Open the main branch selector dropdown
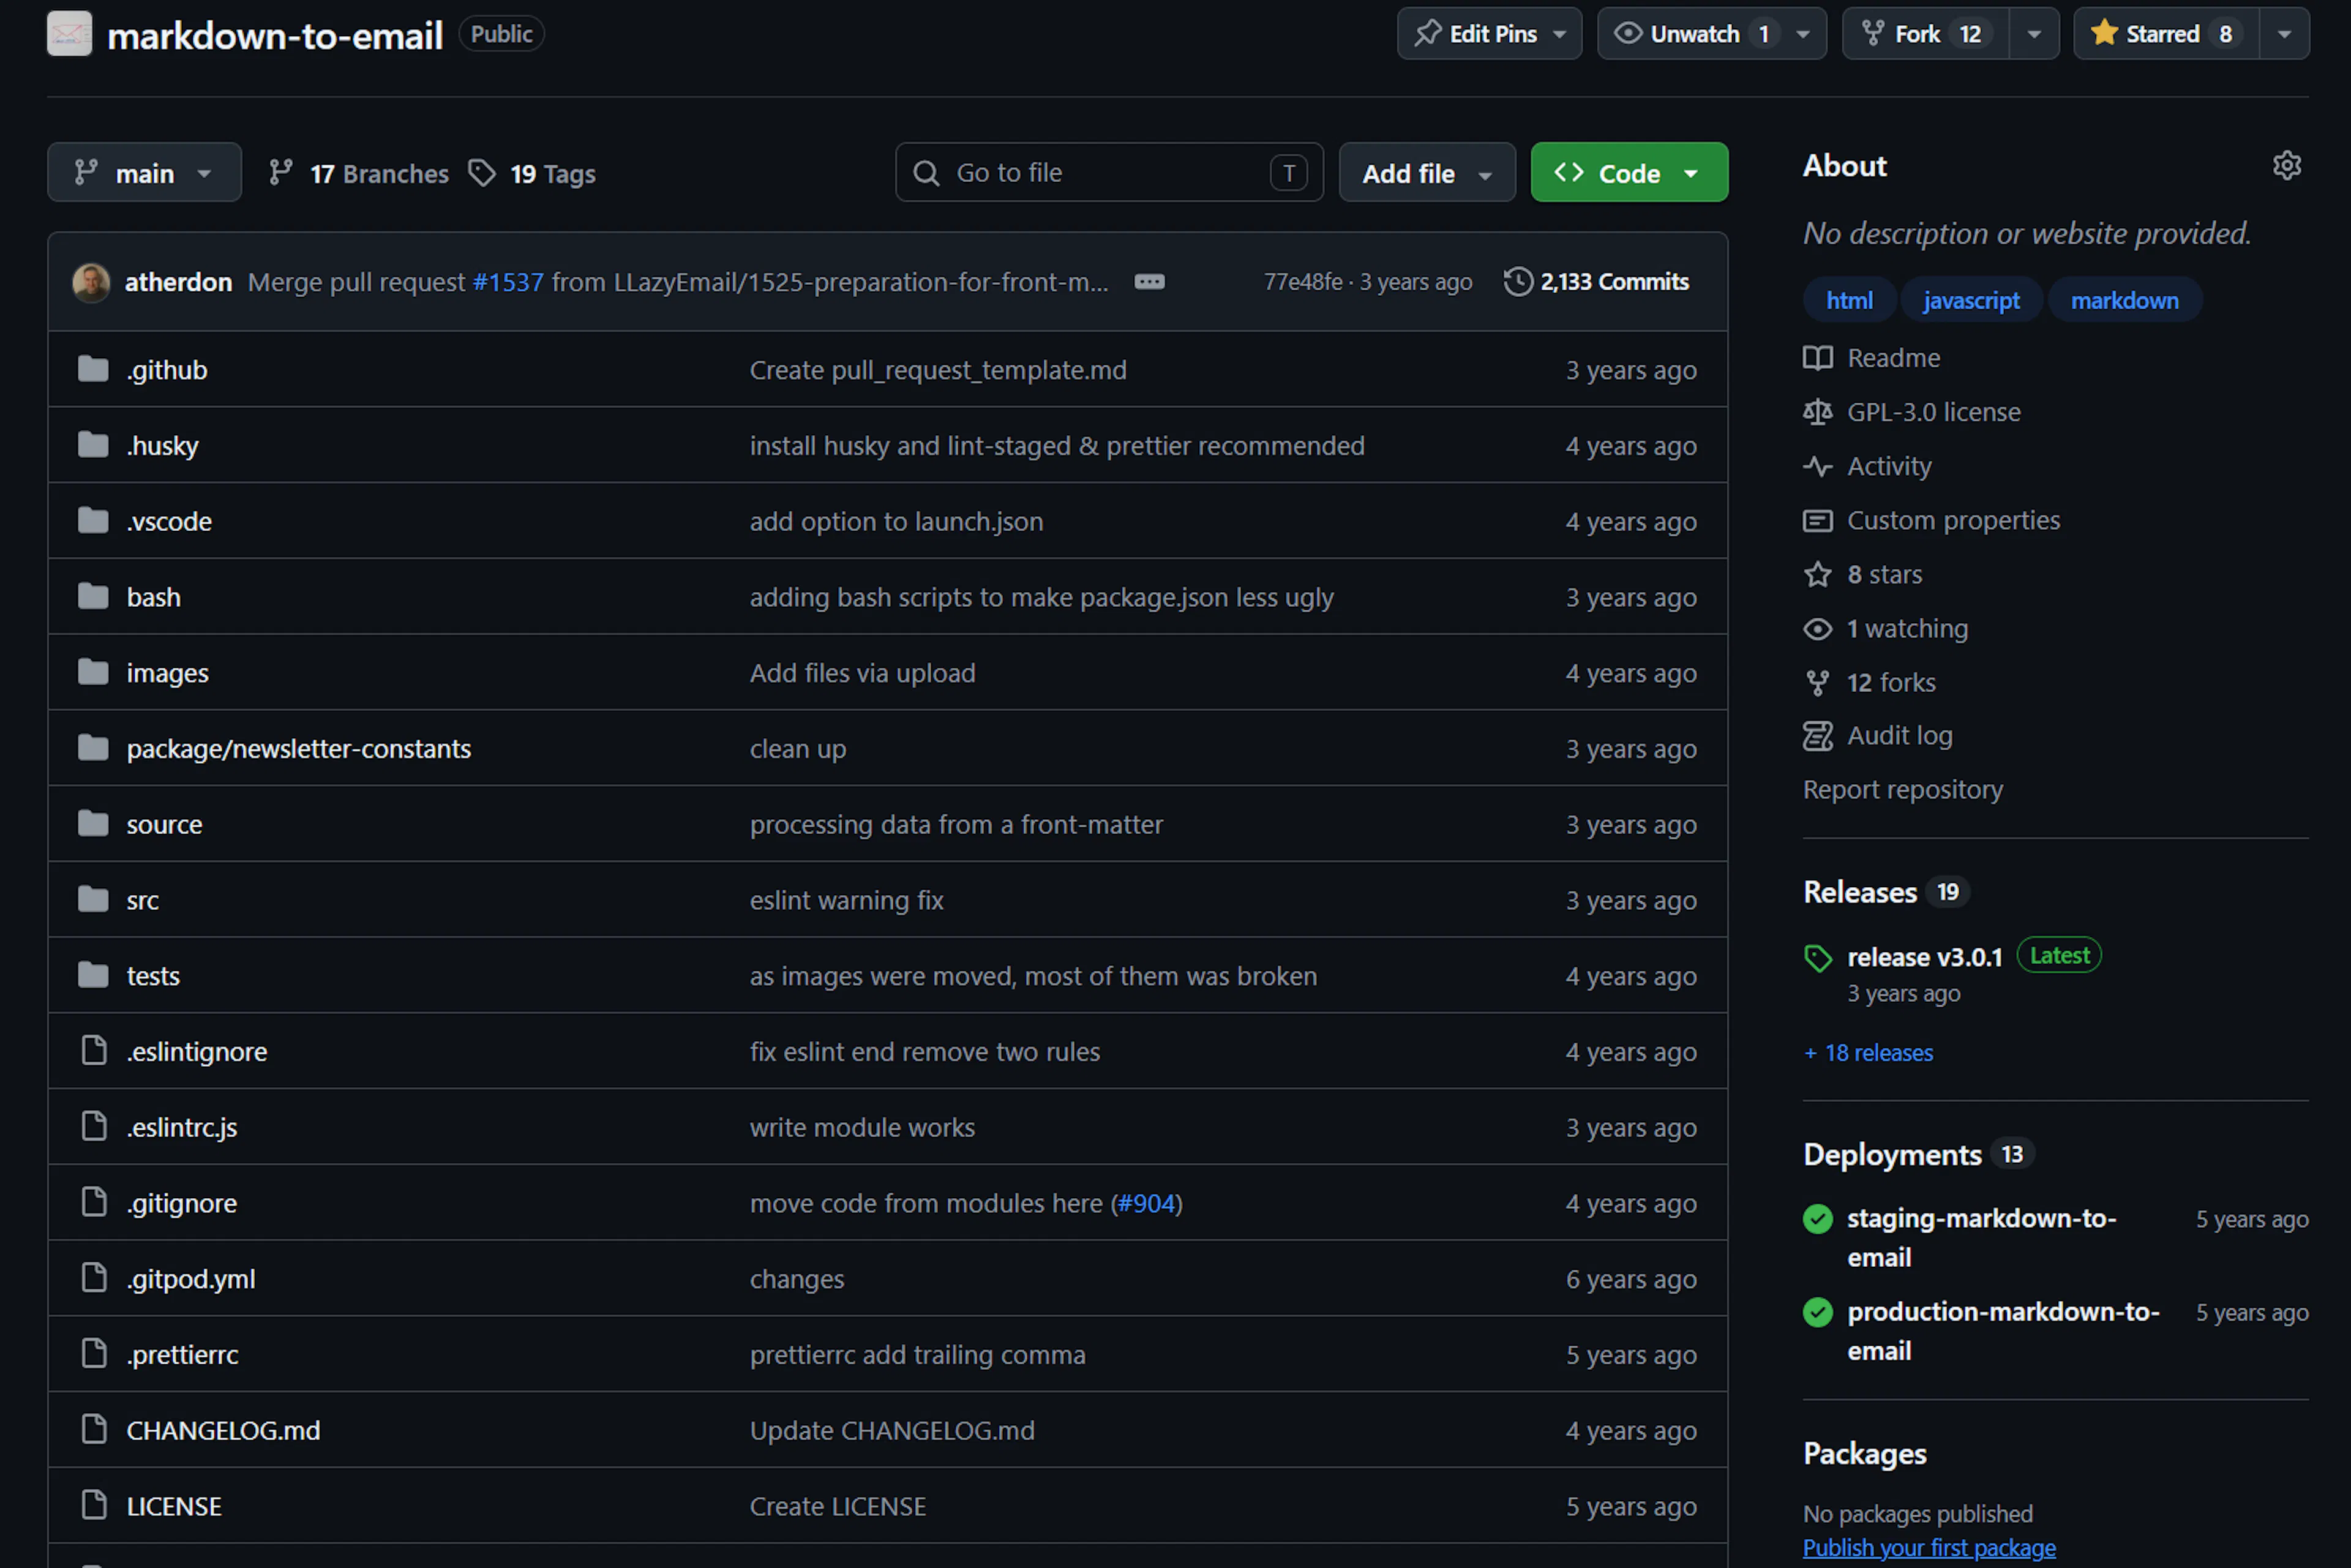 point(144,172)
